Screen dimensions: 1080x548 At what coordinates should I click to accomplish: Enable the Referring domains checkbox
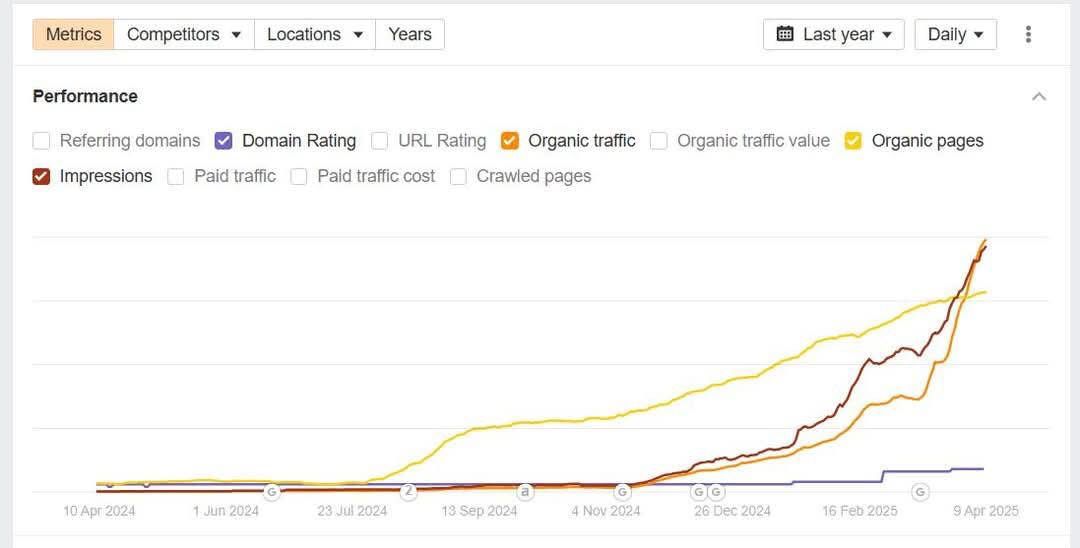[41, 141]
